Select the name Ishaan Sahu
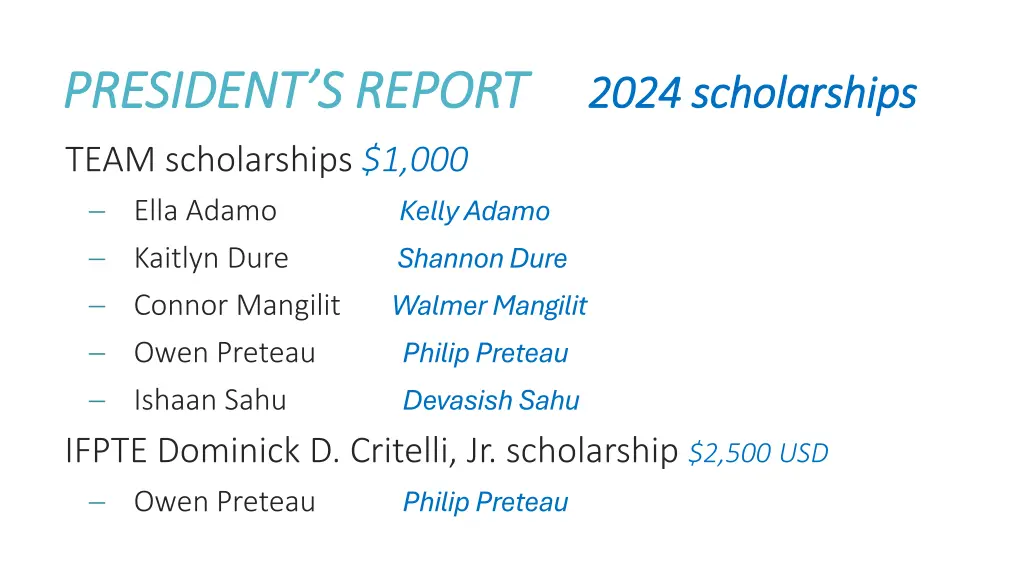 click(210, 400)
